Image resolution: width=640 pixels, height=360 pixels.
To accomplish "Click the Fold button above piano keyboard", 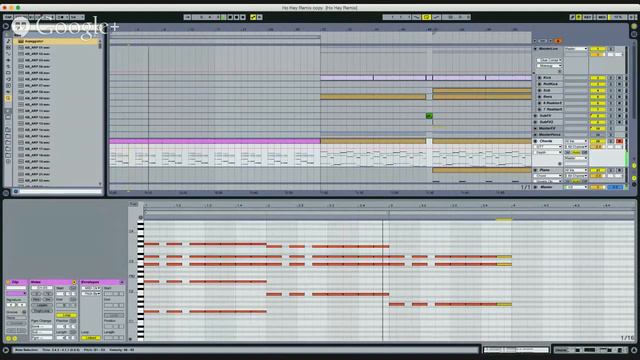I will (133, 204).
